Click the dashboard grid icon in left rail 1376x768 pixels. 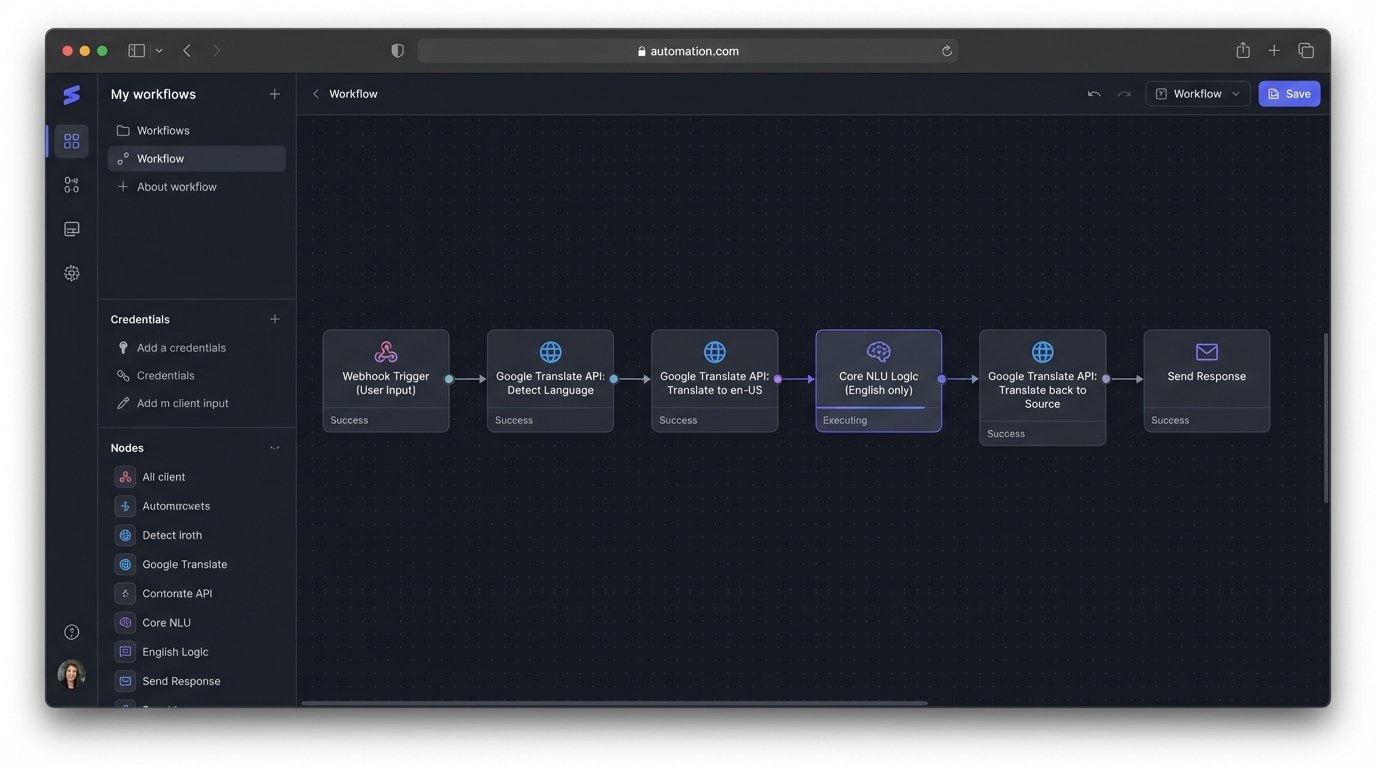(x=71, y=141)
